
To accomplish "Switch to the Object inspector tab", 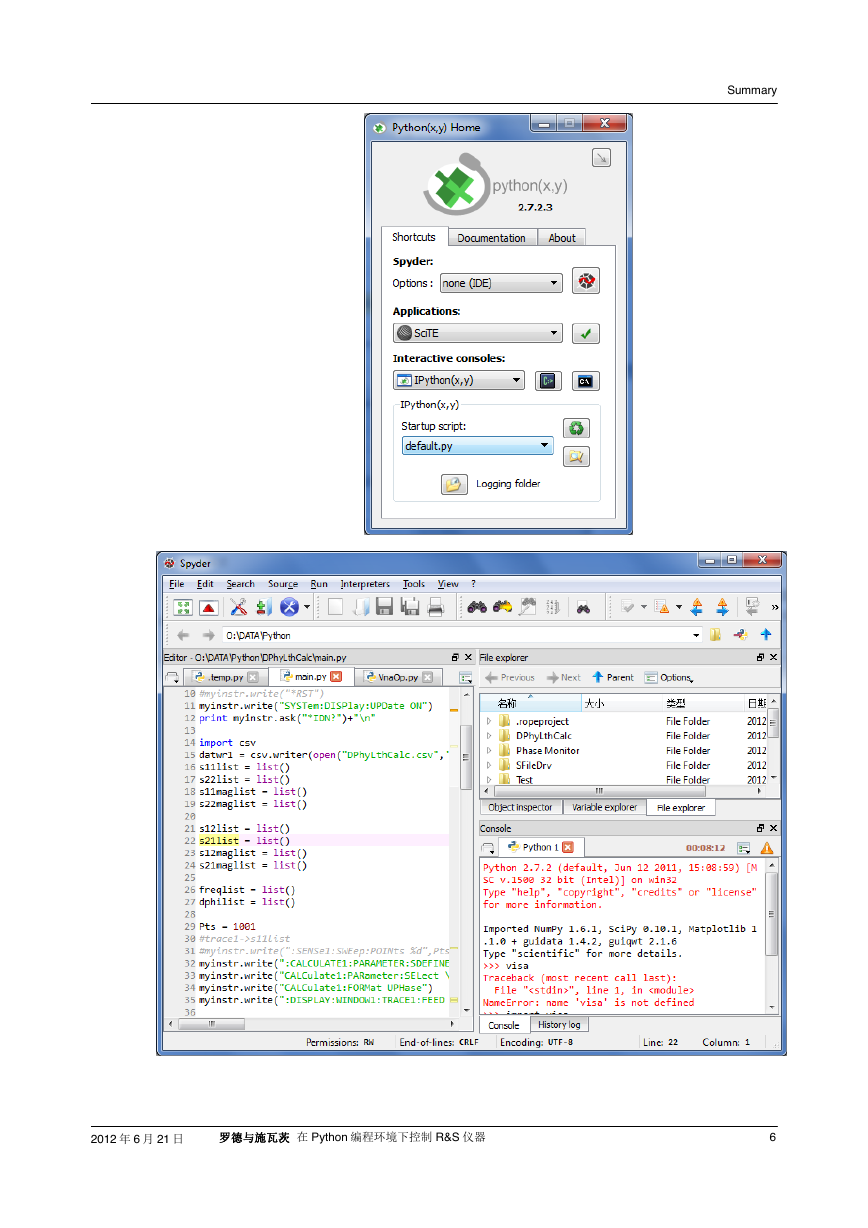I will pos(520,808).
